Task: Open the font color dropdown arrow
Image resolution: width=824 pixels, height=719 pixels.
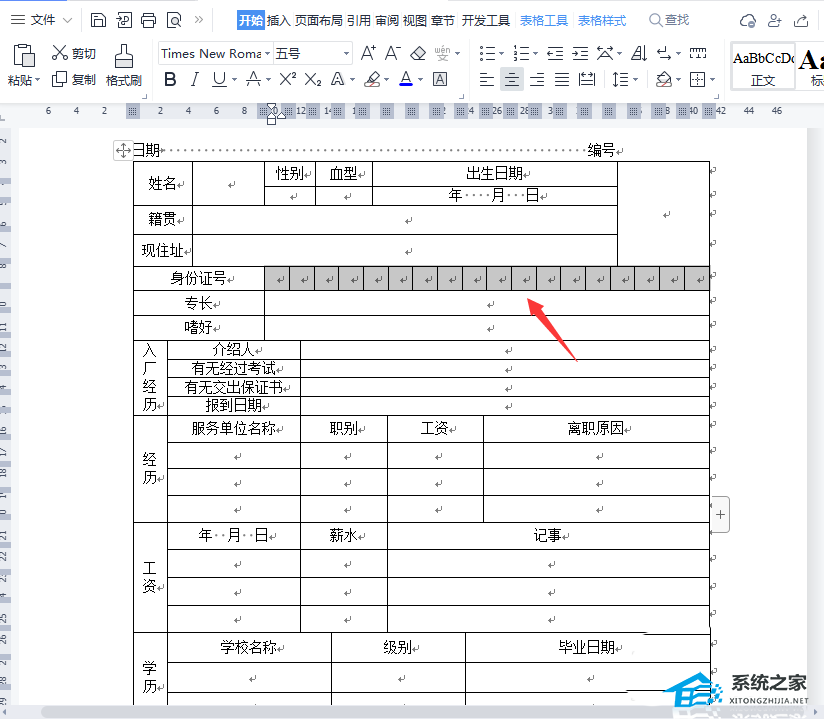Action: tap(420, 80)
